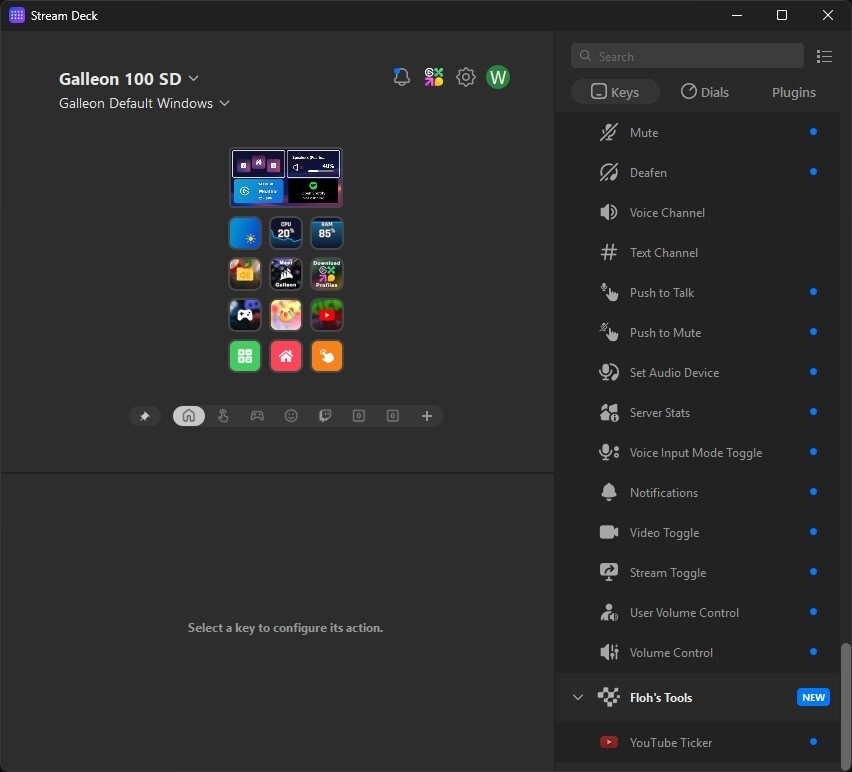Open the Galleon Default Windows profile dropdown

[x=144, y=103]
